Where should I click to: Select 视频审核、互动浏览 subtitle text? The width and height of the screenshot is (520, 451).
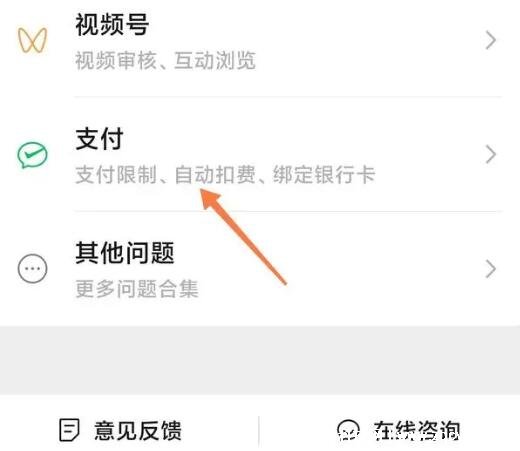[165, 61]
